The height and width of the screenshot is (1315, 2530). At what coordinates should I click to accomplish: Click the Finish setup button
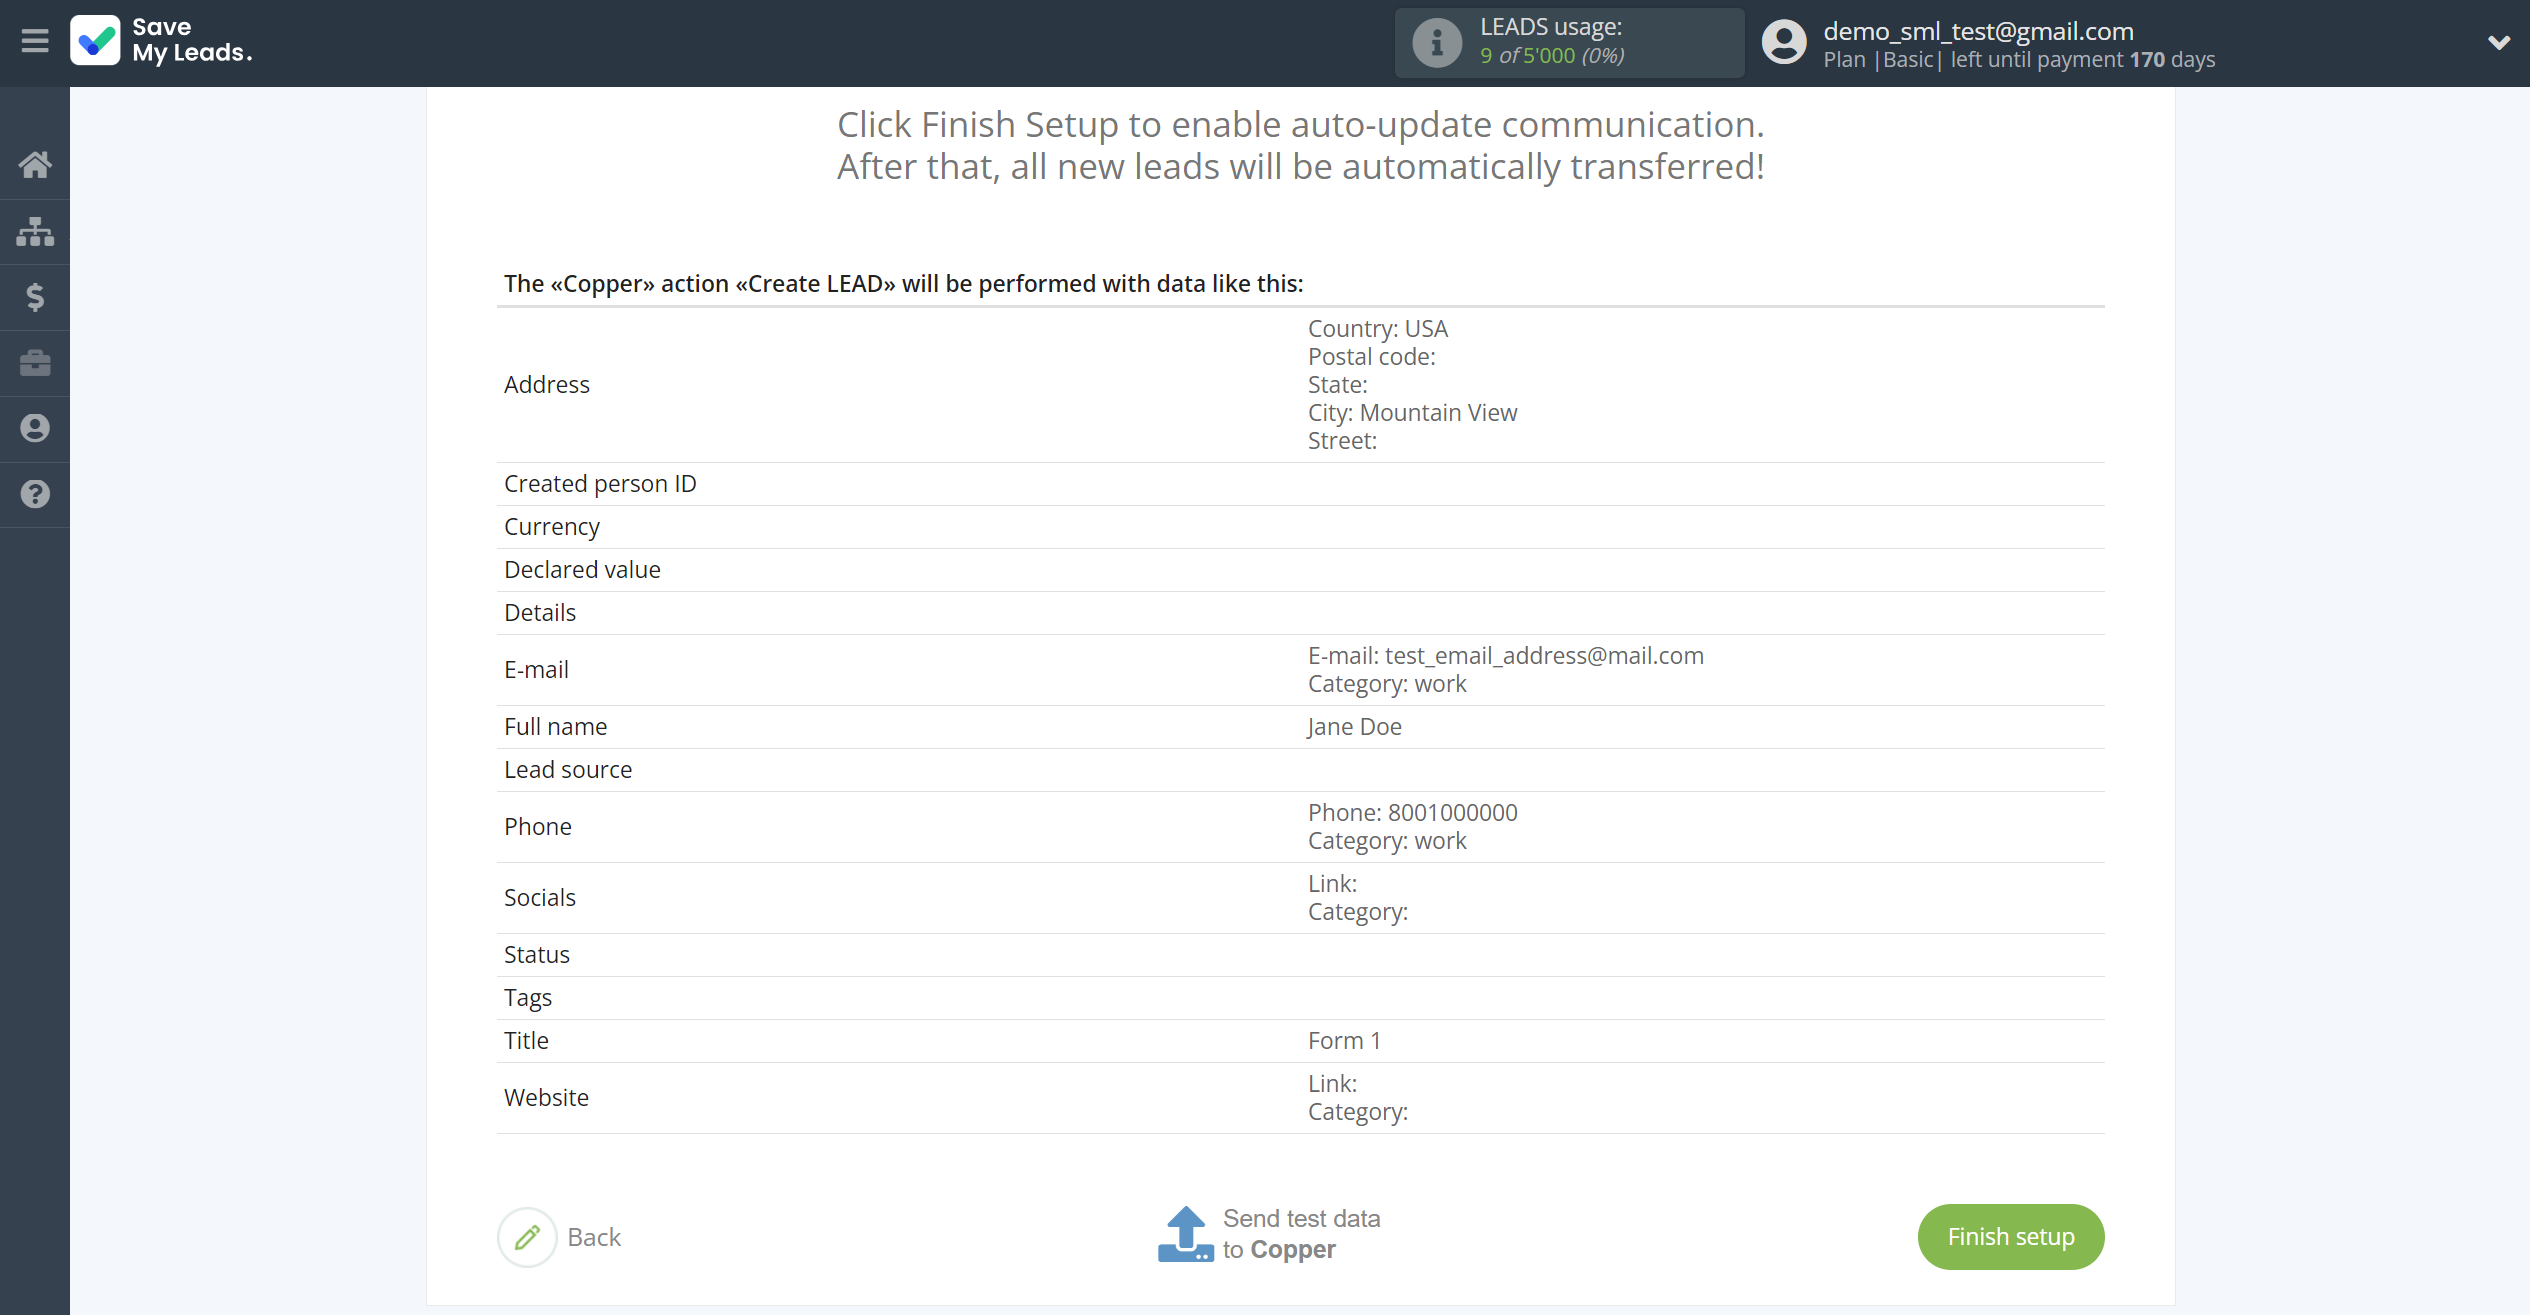point(2010,1236)
